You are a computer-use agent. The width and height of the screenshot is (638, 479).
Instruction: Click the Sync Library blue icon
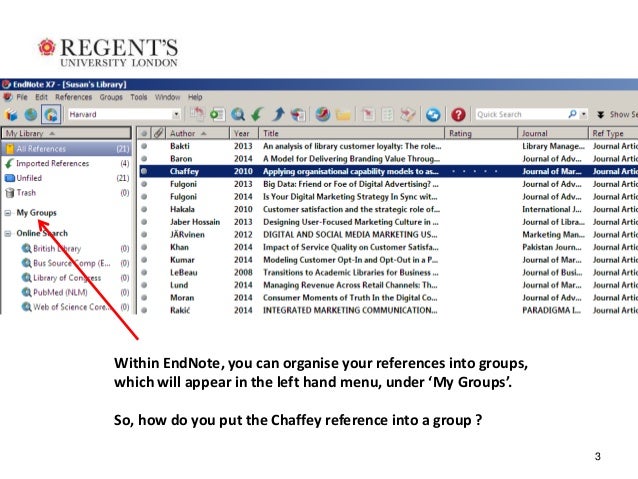point(433,115)
